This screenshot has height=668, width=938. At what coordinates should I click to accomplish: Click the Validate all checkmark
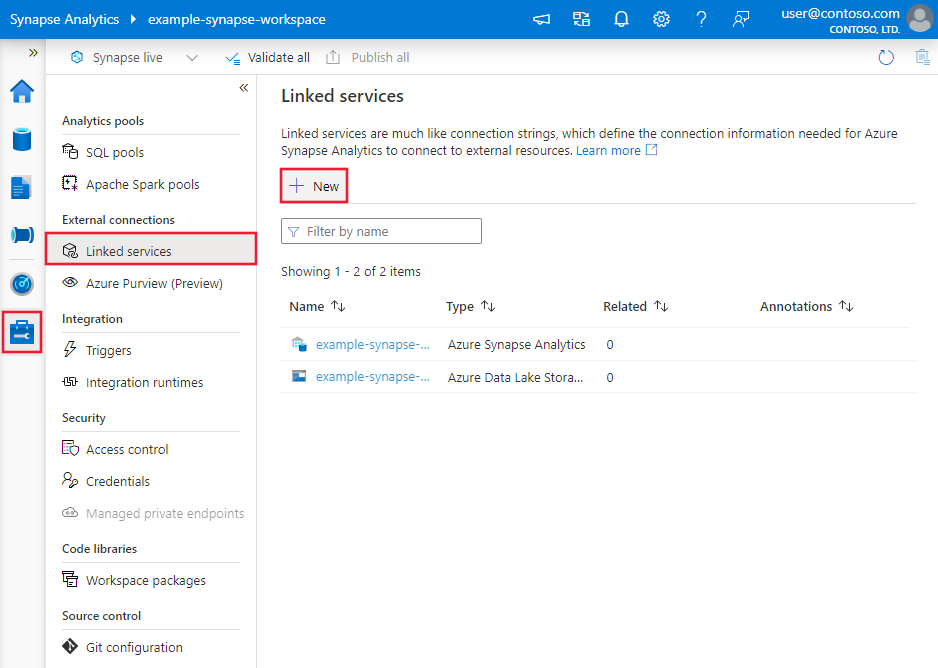(x=234, y=57)
